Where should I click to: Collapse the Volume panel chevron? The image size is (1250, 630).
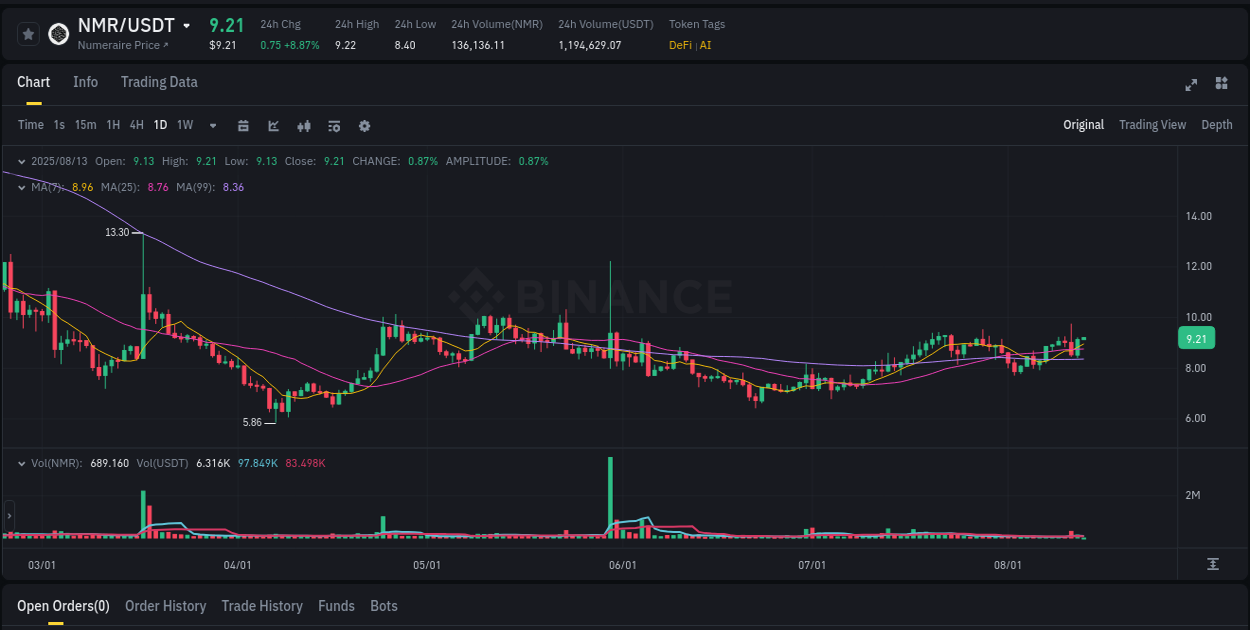point(22,462)
